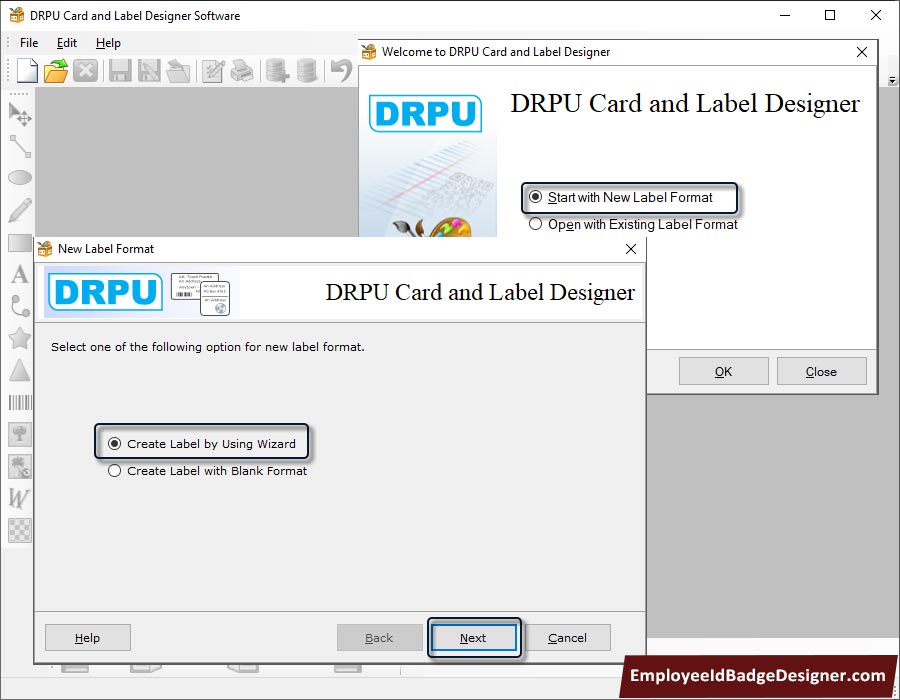Select the Triangle shape tool
The width and height of the screenshot is (900, 700).
click(20, 370)
